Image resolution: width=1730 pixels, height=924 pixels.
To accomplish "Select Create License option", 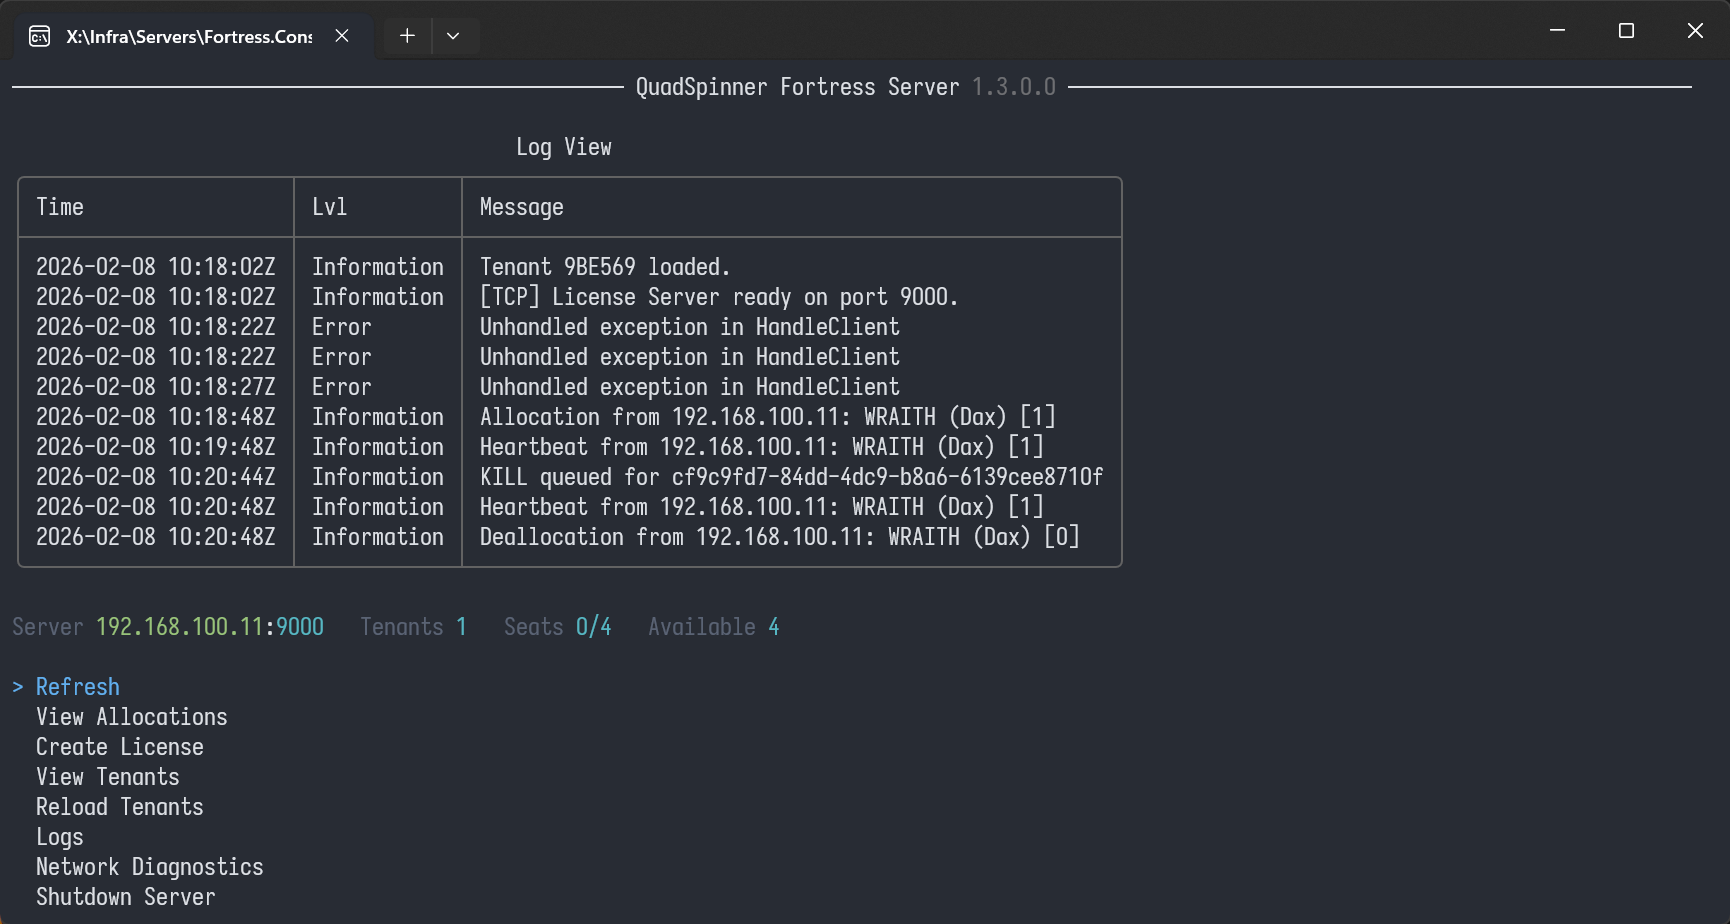I will tap(119, 747).
